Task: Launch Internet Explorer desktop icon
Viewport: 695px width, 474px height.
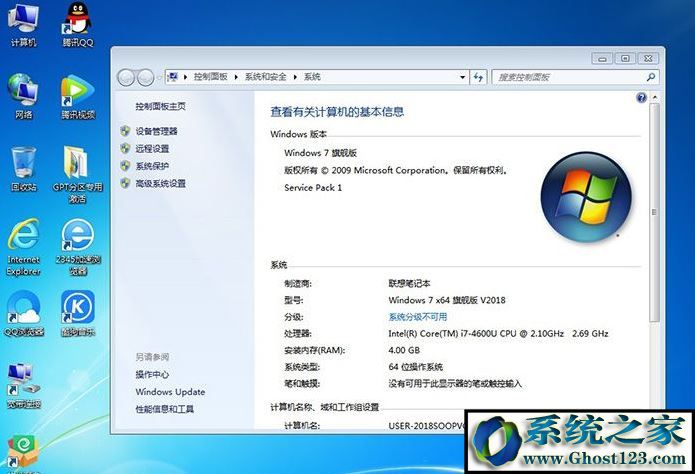Action: click(23, 247)
